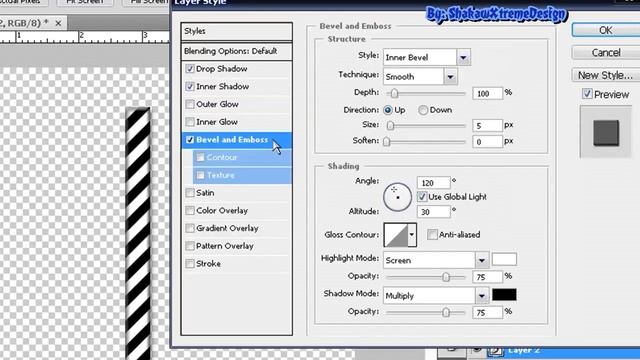The image size is (640, 360).
Task: Click the Soften value field
Action: (x=487, y=142)
